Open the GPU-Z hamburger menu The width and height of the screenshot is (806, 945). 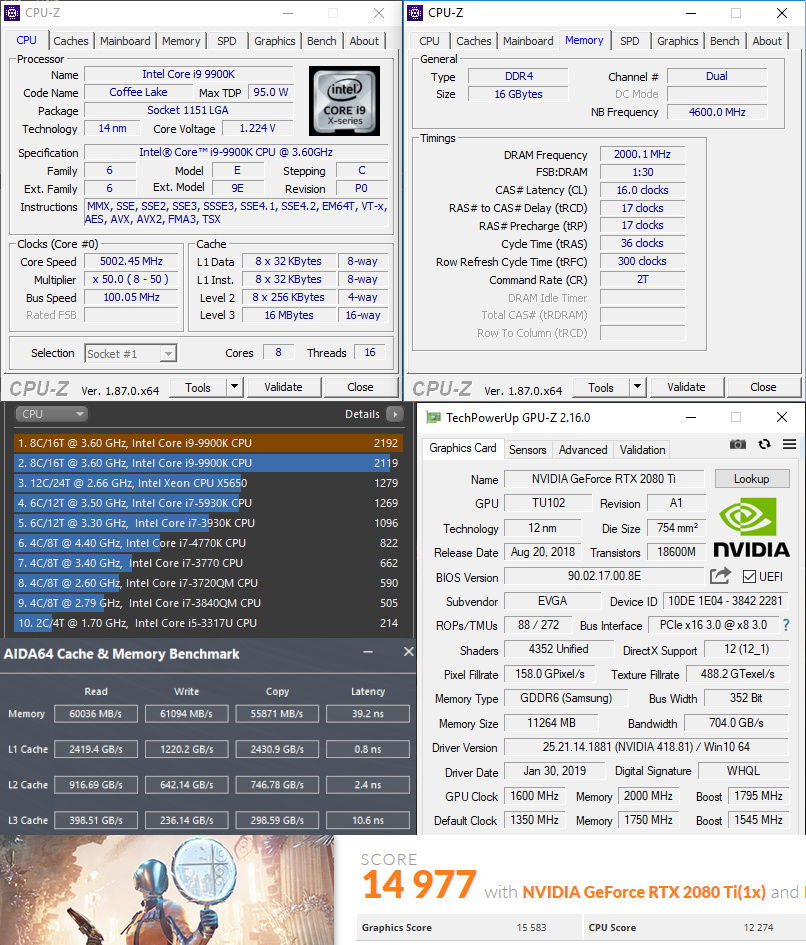[x=789, y=445]
